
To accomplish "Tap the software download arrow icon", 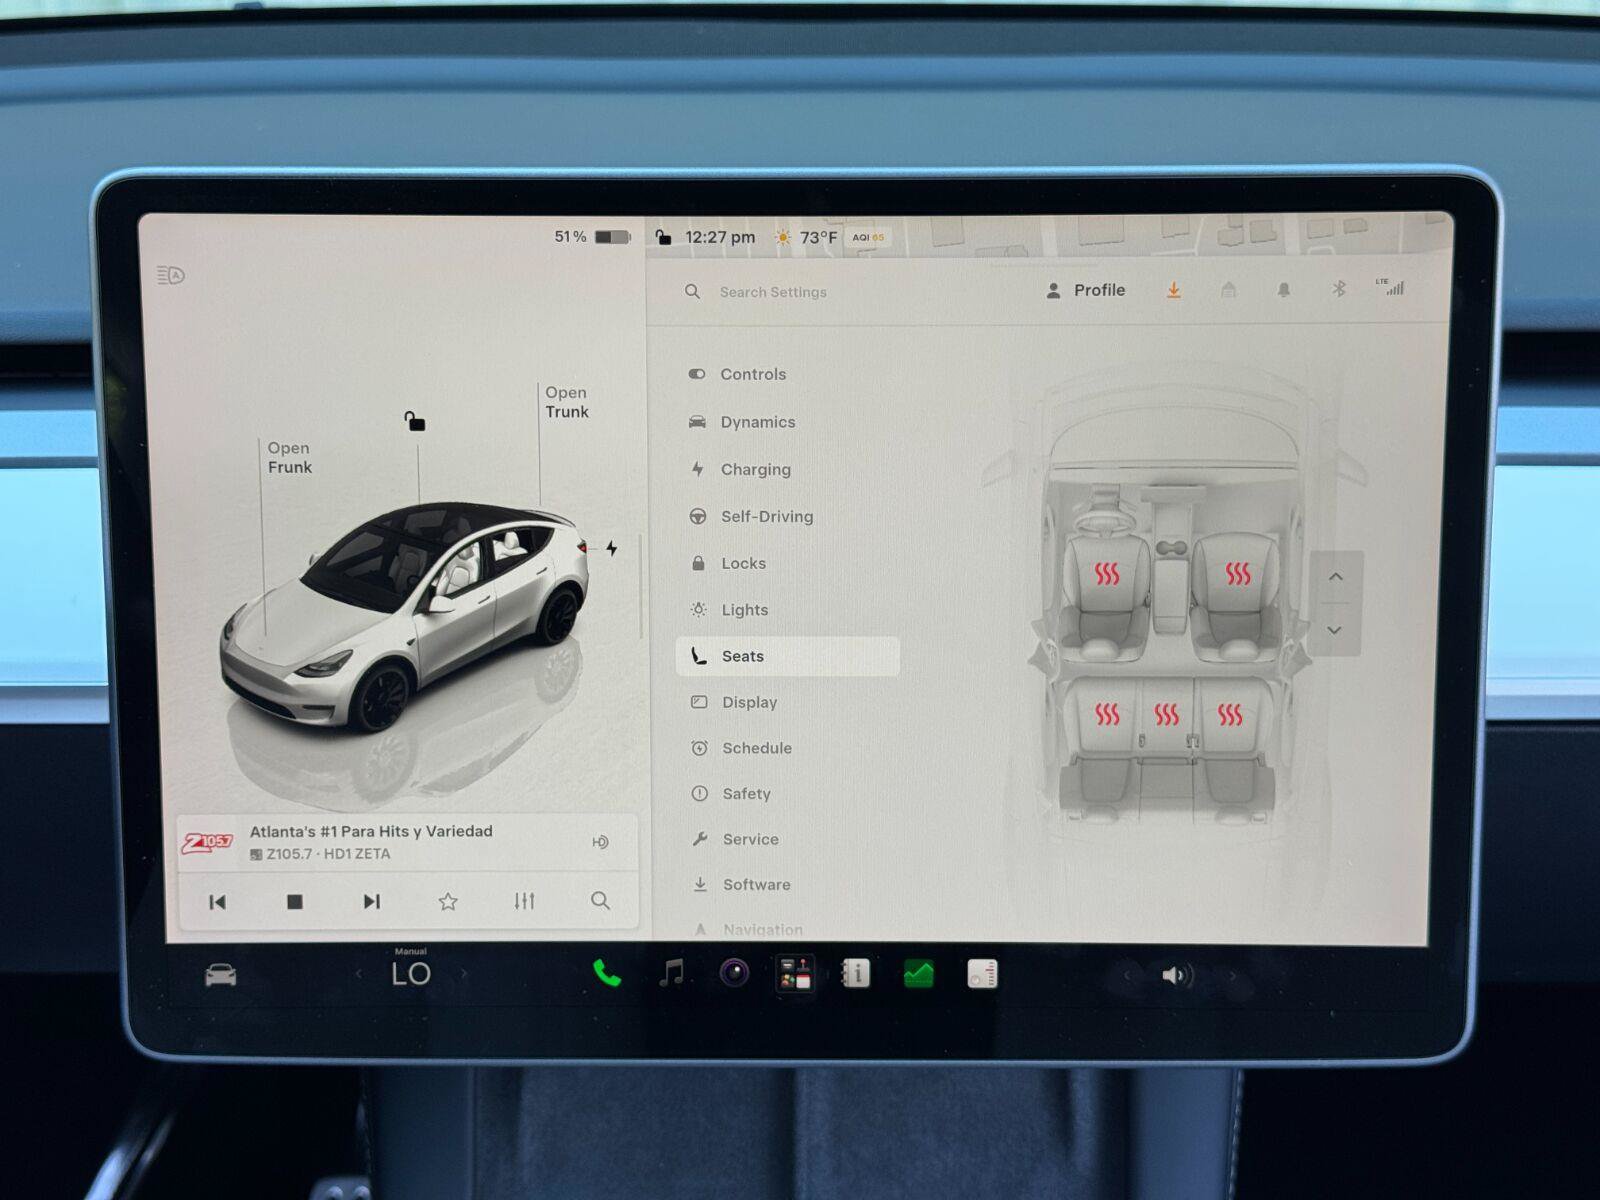I will click(1174, 290).
